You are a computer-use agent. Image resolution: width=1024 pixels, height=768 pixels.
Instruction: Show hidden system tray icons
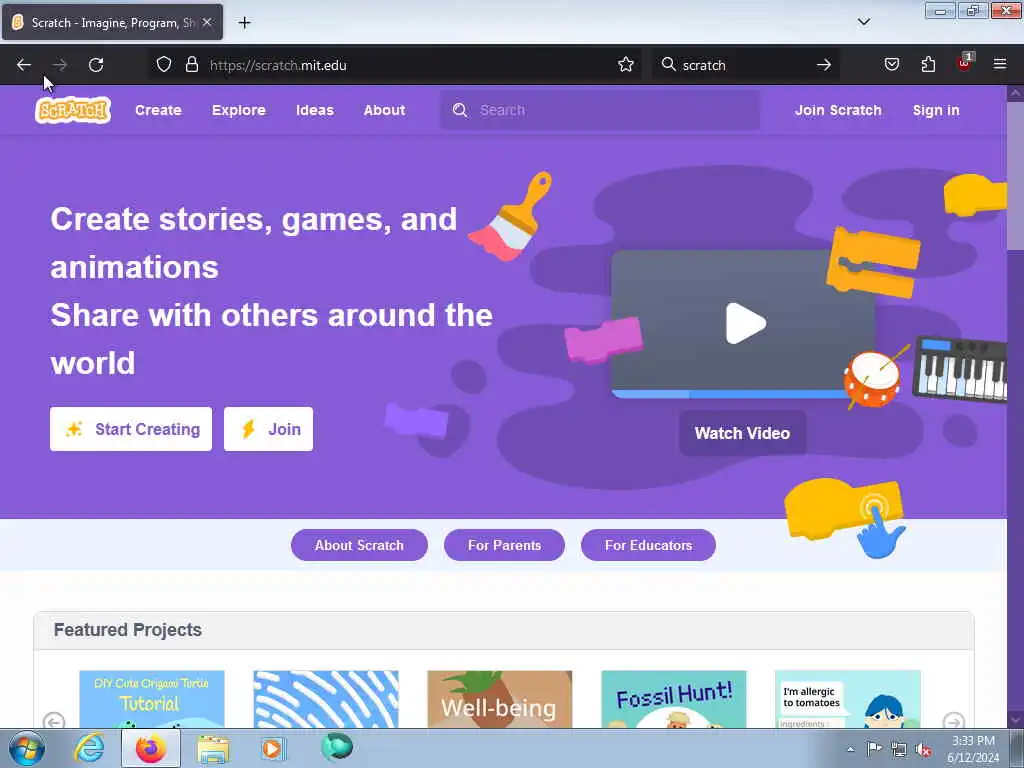[850, 749]
